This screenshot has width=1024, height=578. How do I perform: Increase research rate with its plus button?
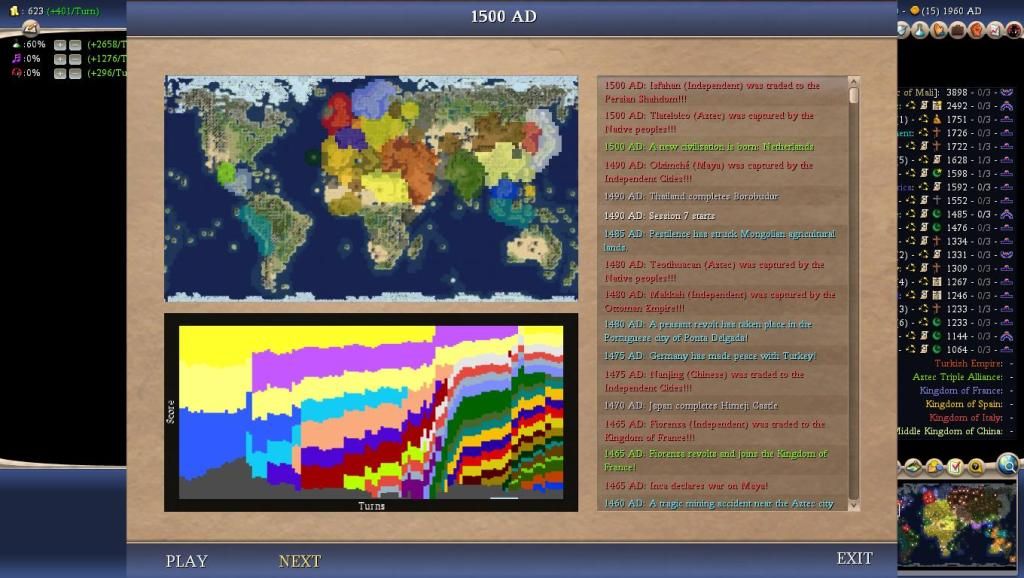click(60, 45)
